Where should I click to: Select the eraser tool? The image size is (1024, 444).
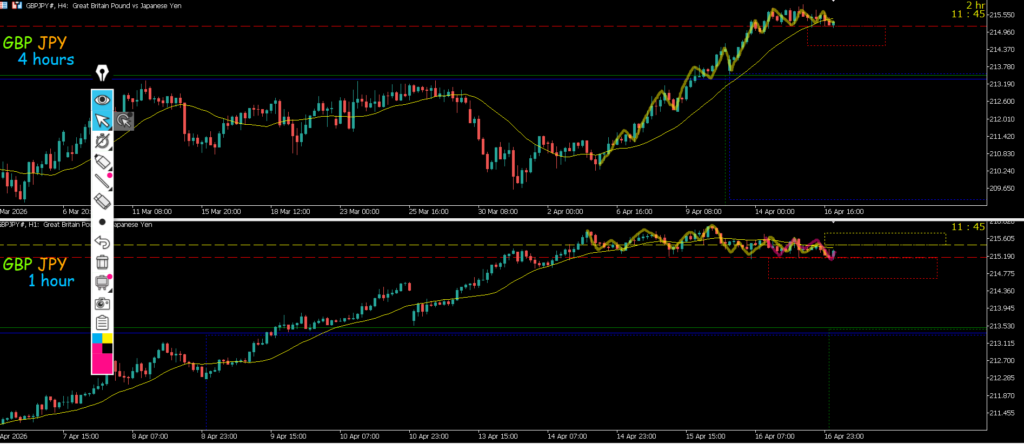coord(102,201)
